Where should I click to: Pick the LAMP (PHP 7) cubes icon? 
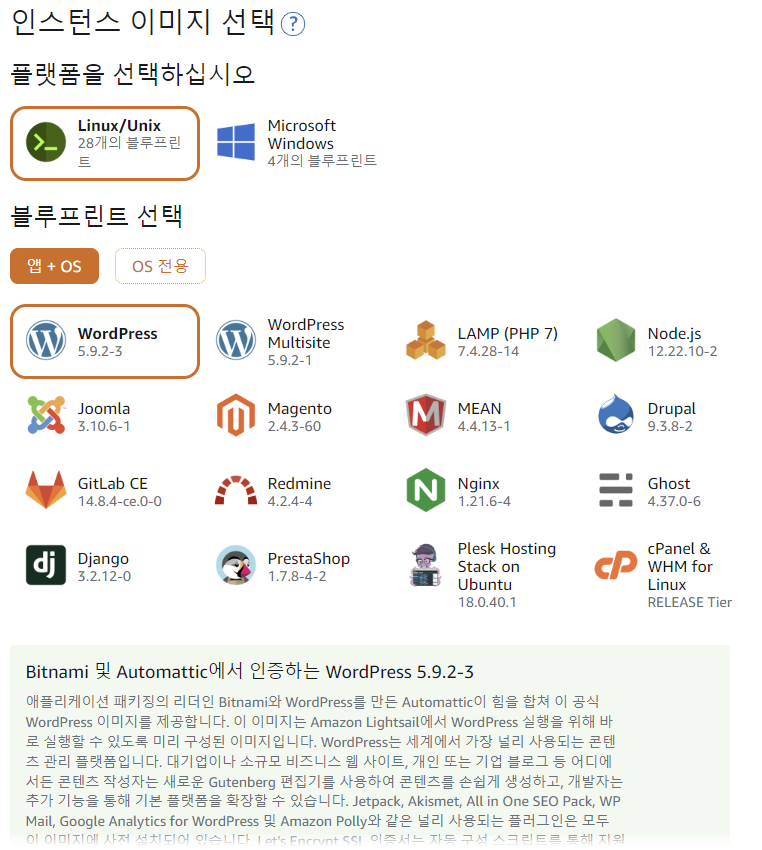pyautogui.click(x=425, y=340)
